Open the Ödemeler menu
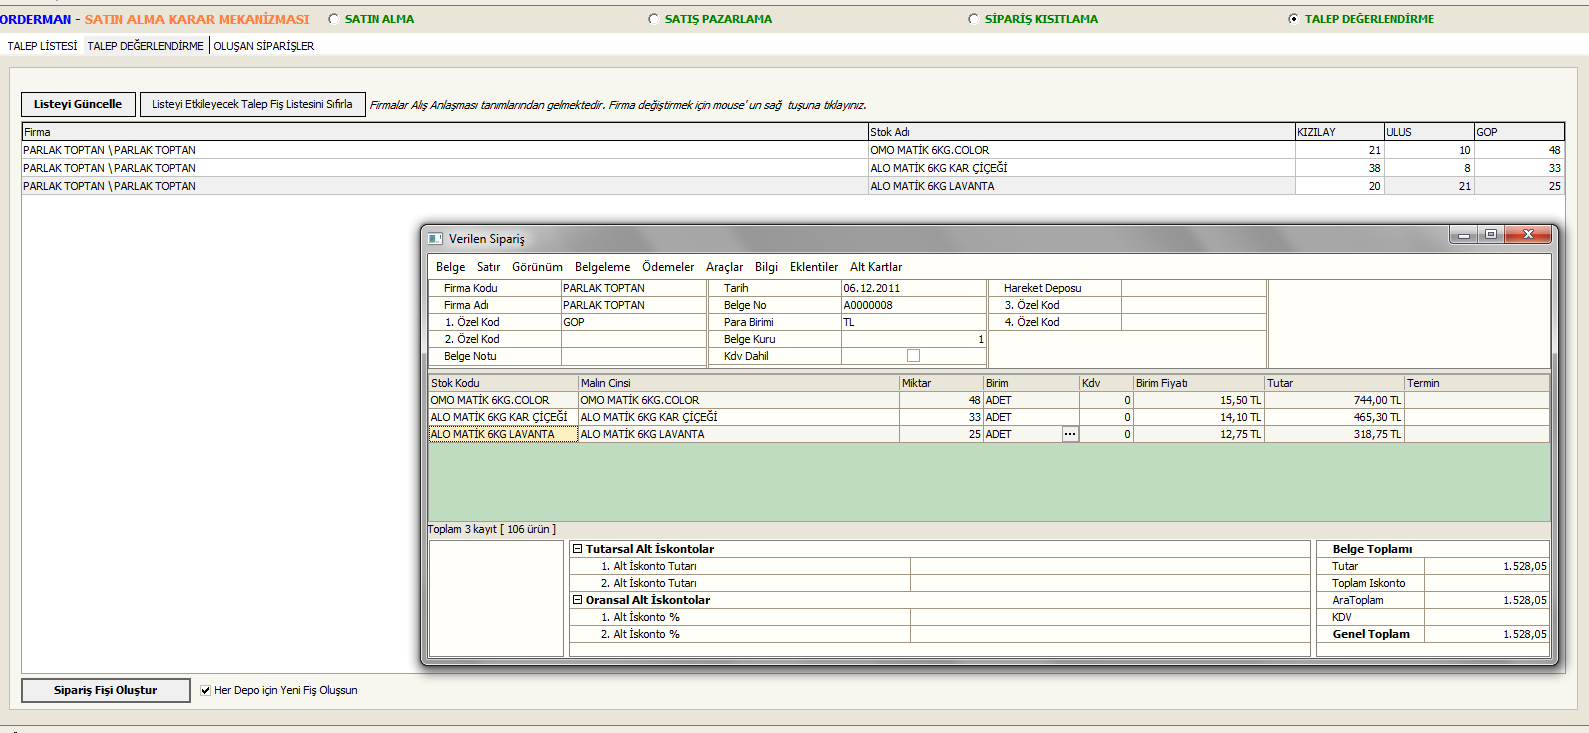Image resolution: width=1589 pixels, height=733 pixels. tap(668, 267)
